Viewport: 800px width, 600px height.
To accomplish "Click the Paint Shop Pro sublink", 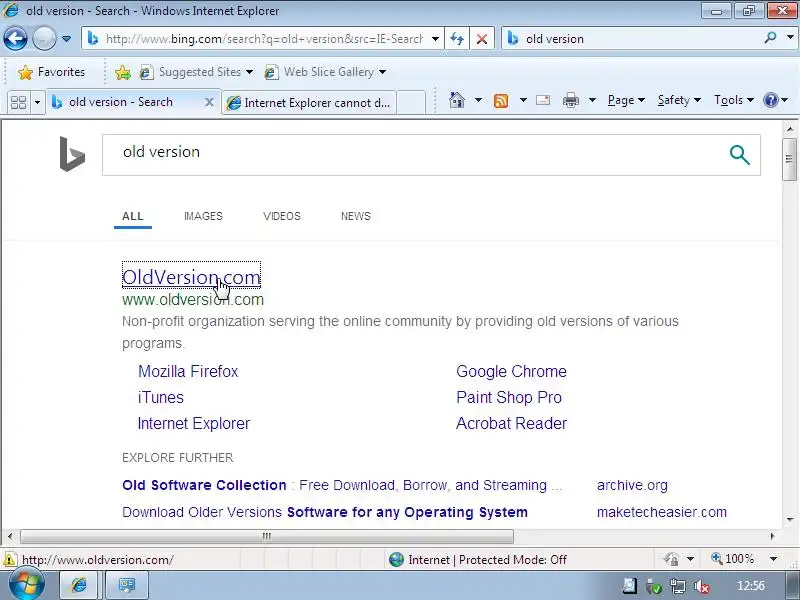I will (x=509, y=397).
